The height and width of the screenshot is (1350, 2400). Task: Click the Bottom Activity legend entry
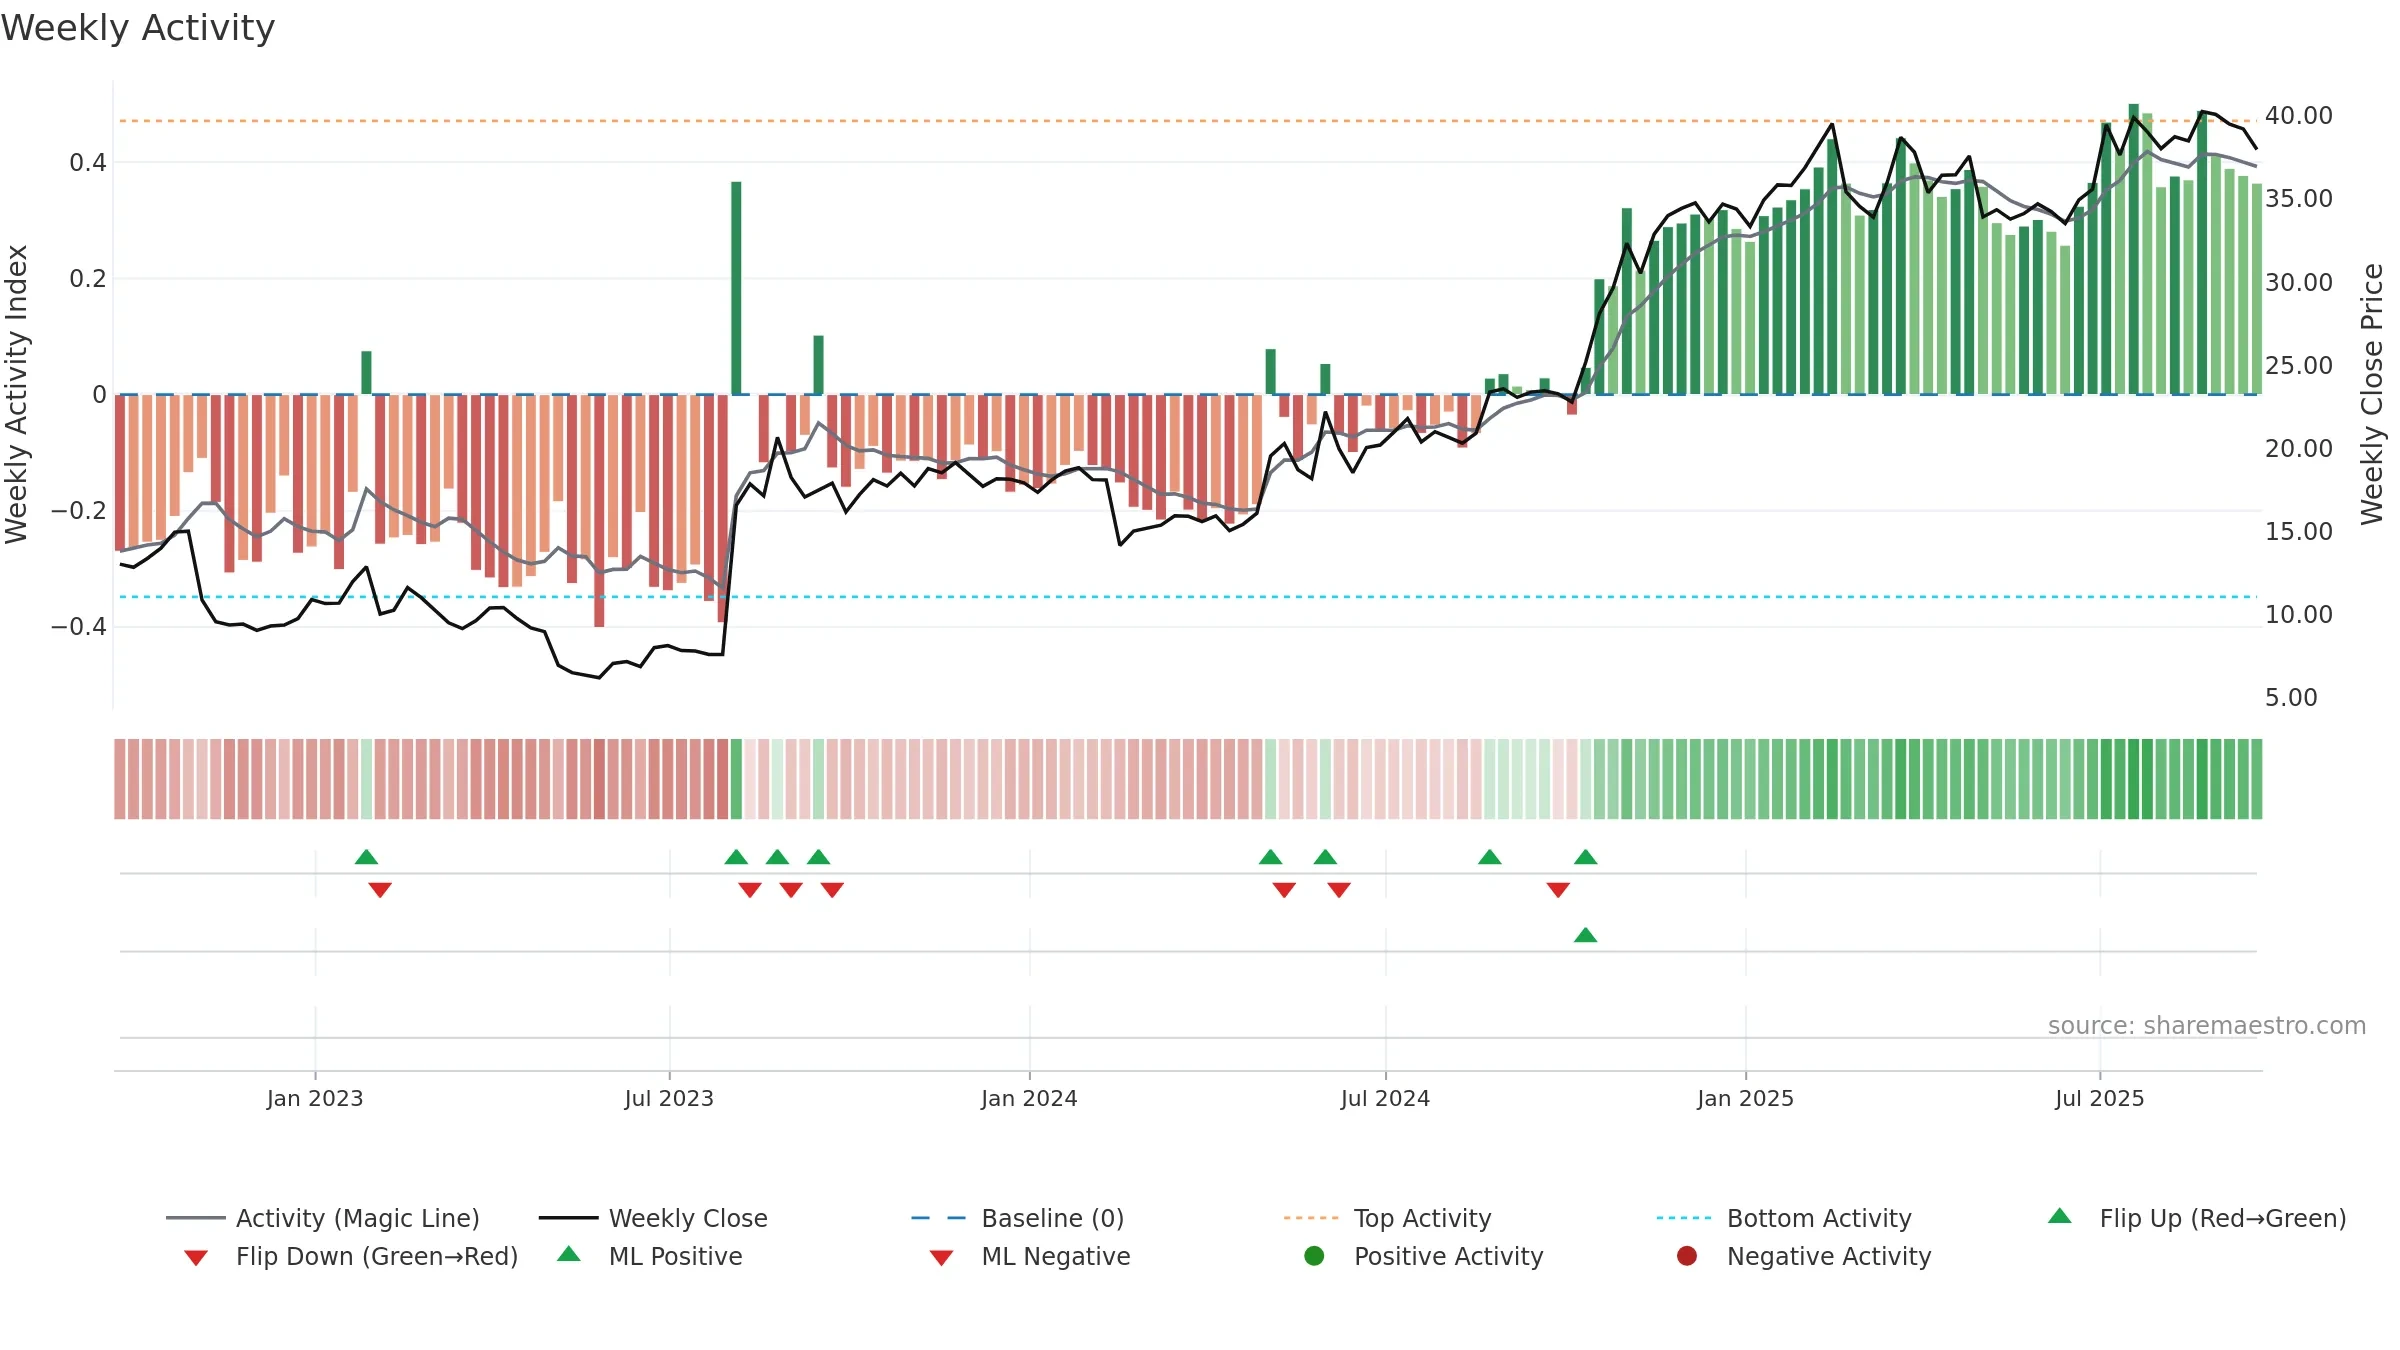[1784, 1218]
